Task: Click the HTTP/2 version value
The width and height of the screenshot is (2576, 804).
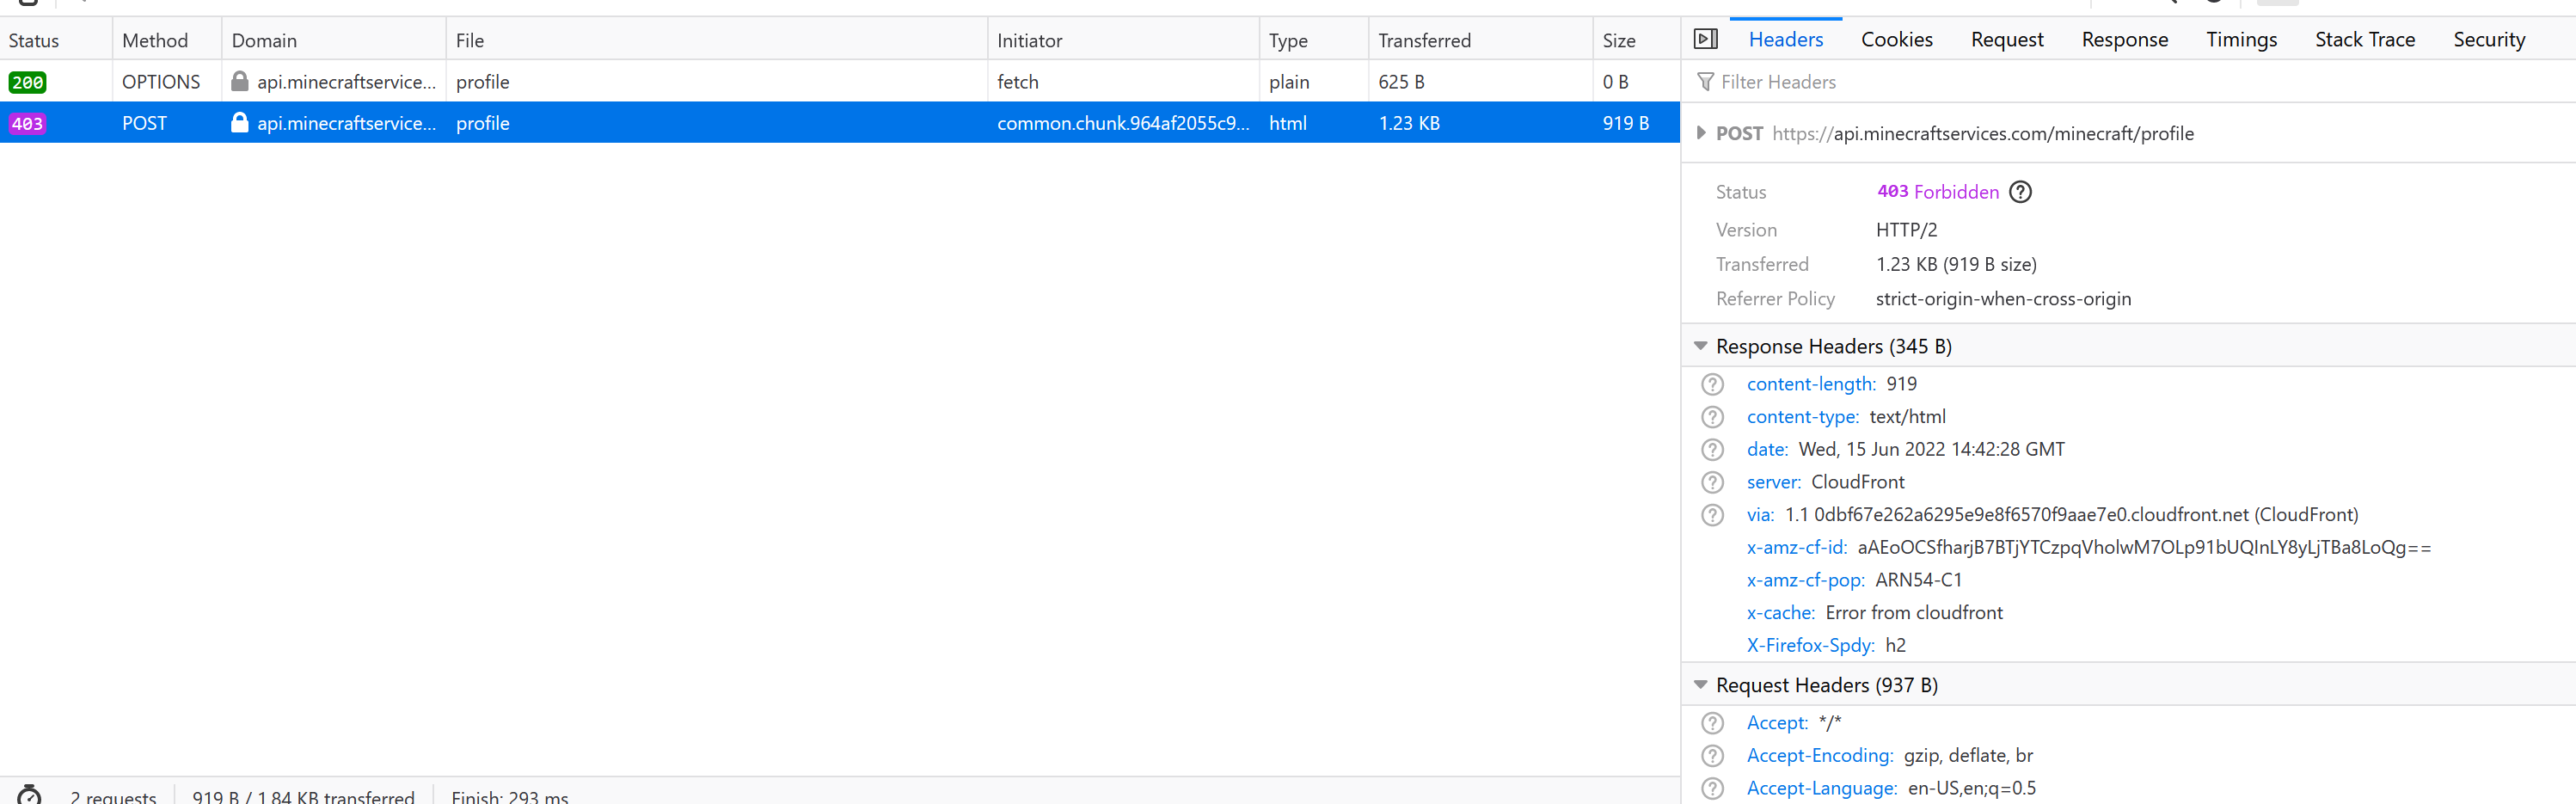Action: pos(1907,230)
